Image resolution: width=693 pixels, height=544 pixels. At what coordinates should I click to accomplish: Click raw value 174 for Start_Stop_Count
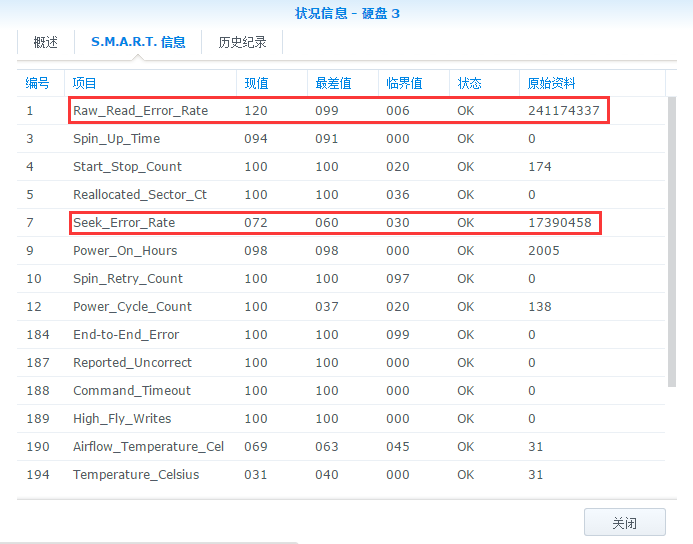(x=540, y=167)
